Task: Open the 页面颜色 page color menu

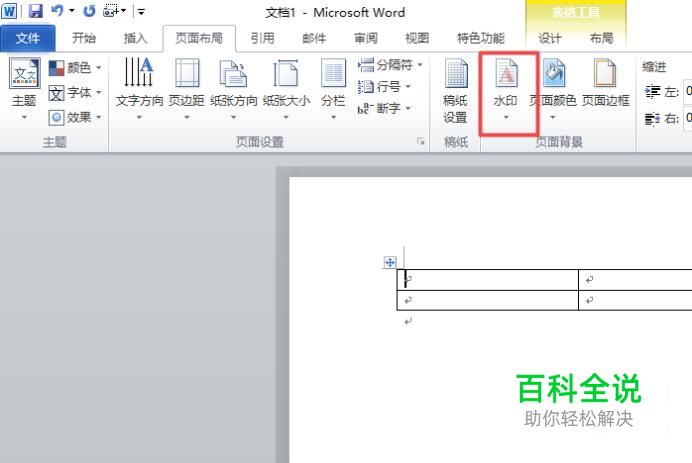Action: [553, 88]
